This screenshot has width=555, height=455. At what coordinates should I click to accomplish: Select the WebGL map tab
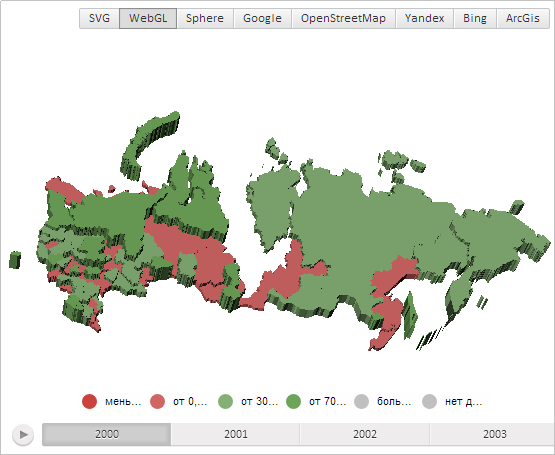(148, 18)
